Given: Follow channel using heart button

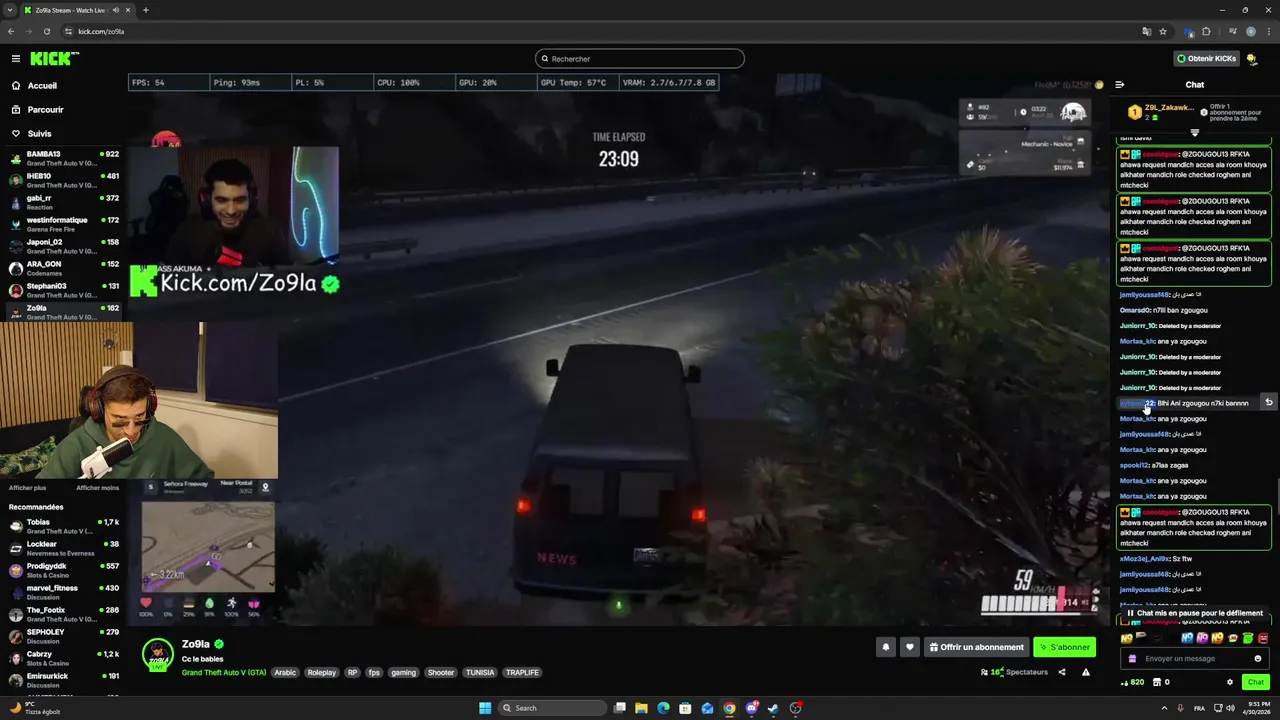Looking at the screenshot, I should tap(909, 647).
